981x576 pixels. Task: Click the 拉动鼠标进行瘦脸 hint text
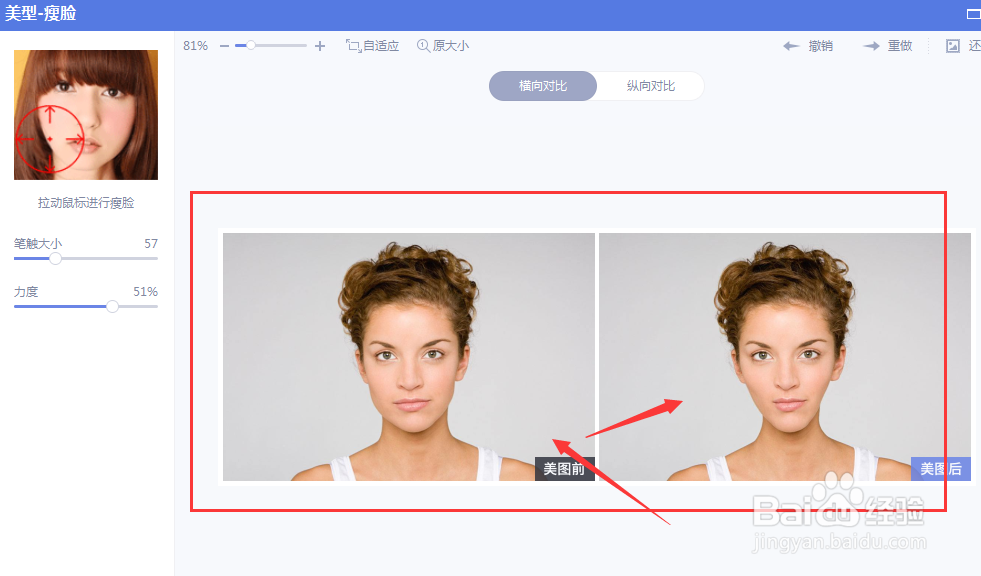coord(86,203)
